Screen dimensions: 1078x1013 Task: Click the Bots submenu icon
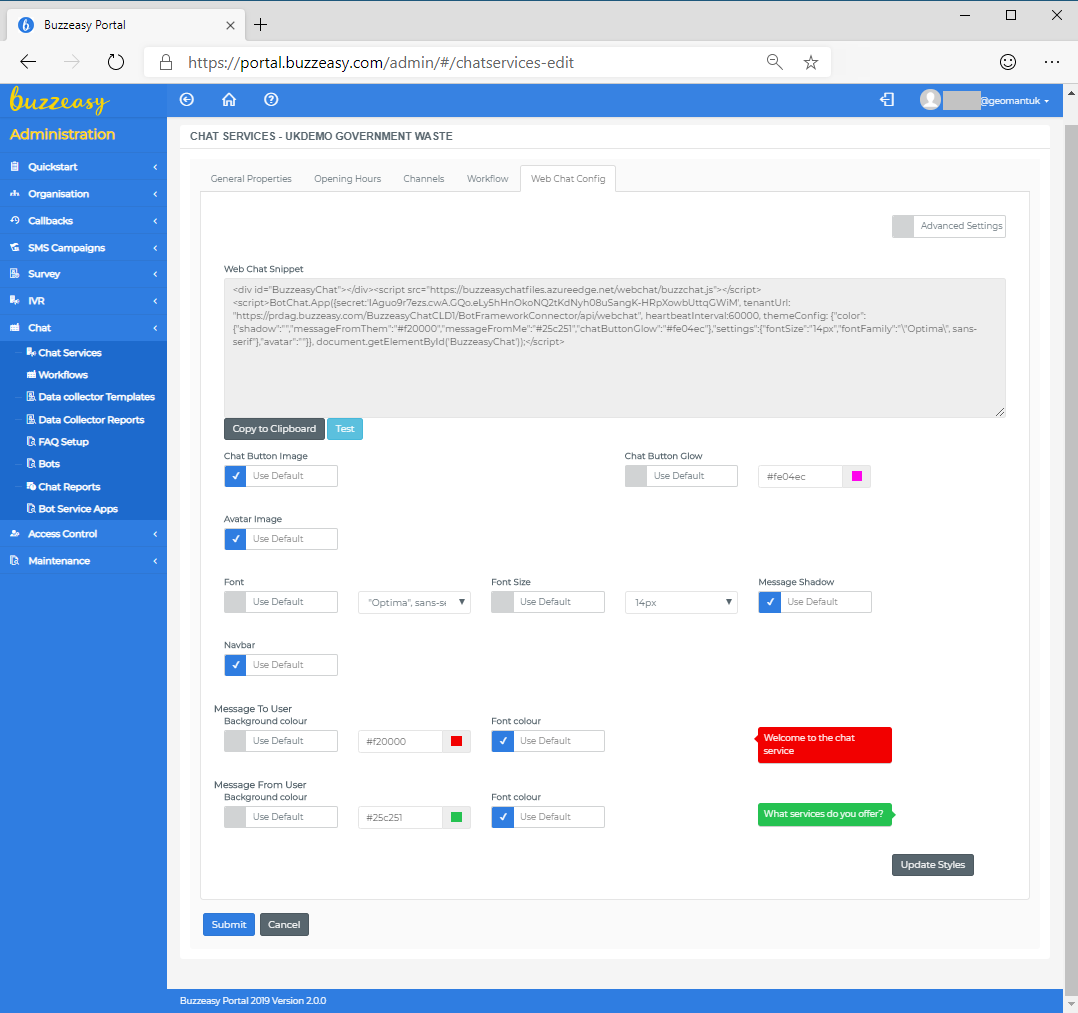[x=31, y=464]
